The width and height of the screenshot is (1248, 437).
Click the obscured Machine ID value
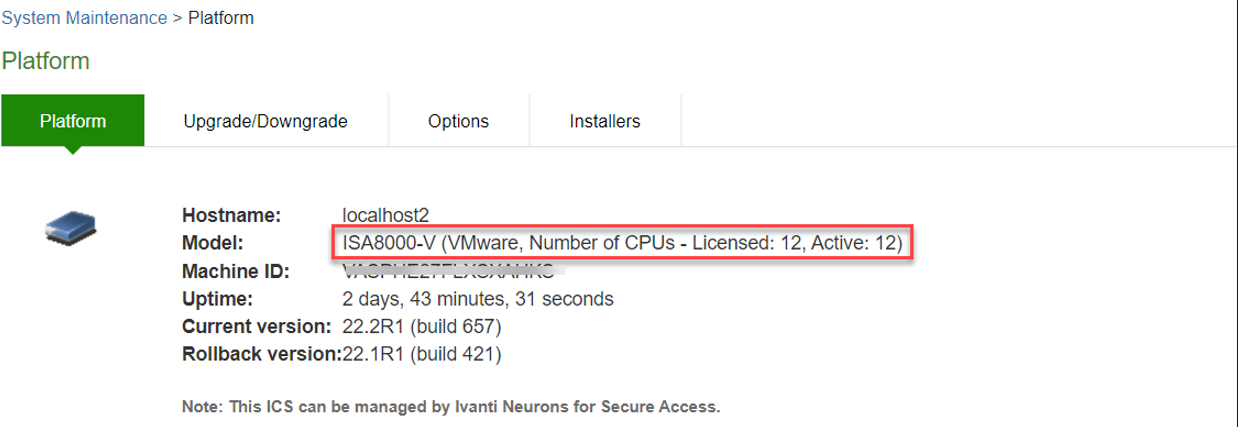(448, 271)
